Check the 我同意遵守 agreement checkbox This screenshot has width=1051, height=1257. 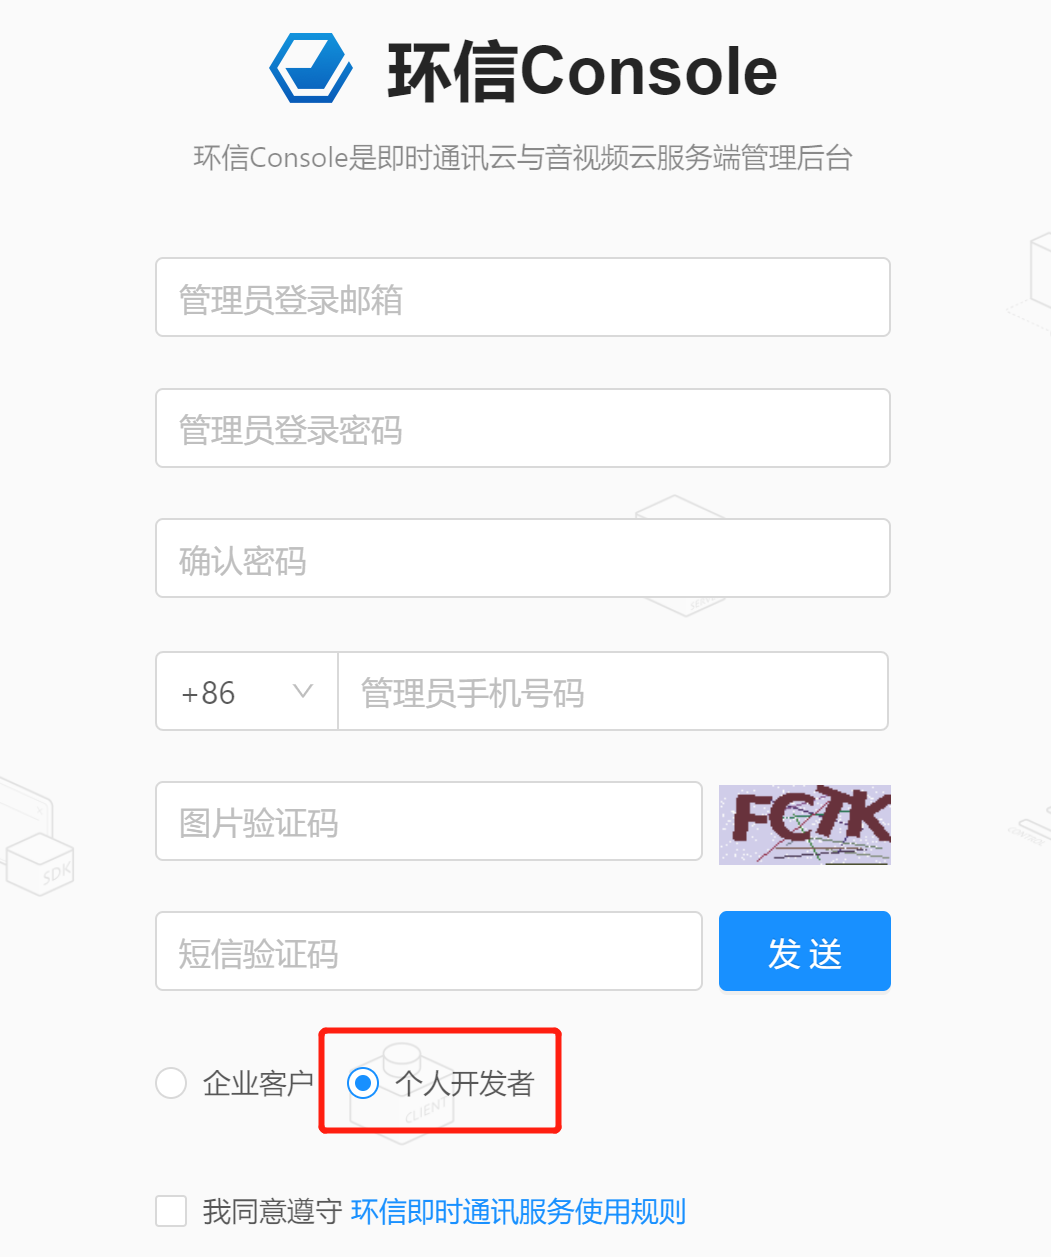170,1211
